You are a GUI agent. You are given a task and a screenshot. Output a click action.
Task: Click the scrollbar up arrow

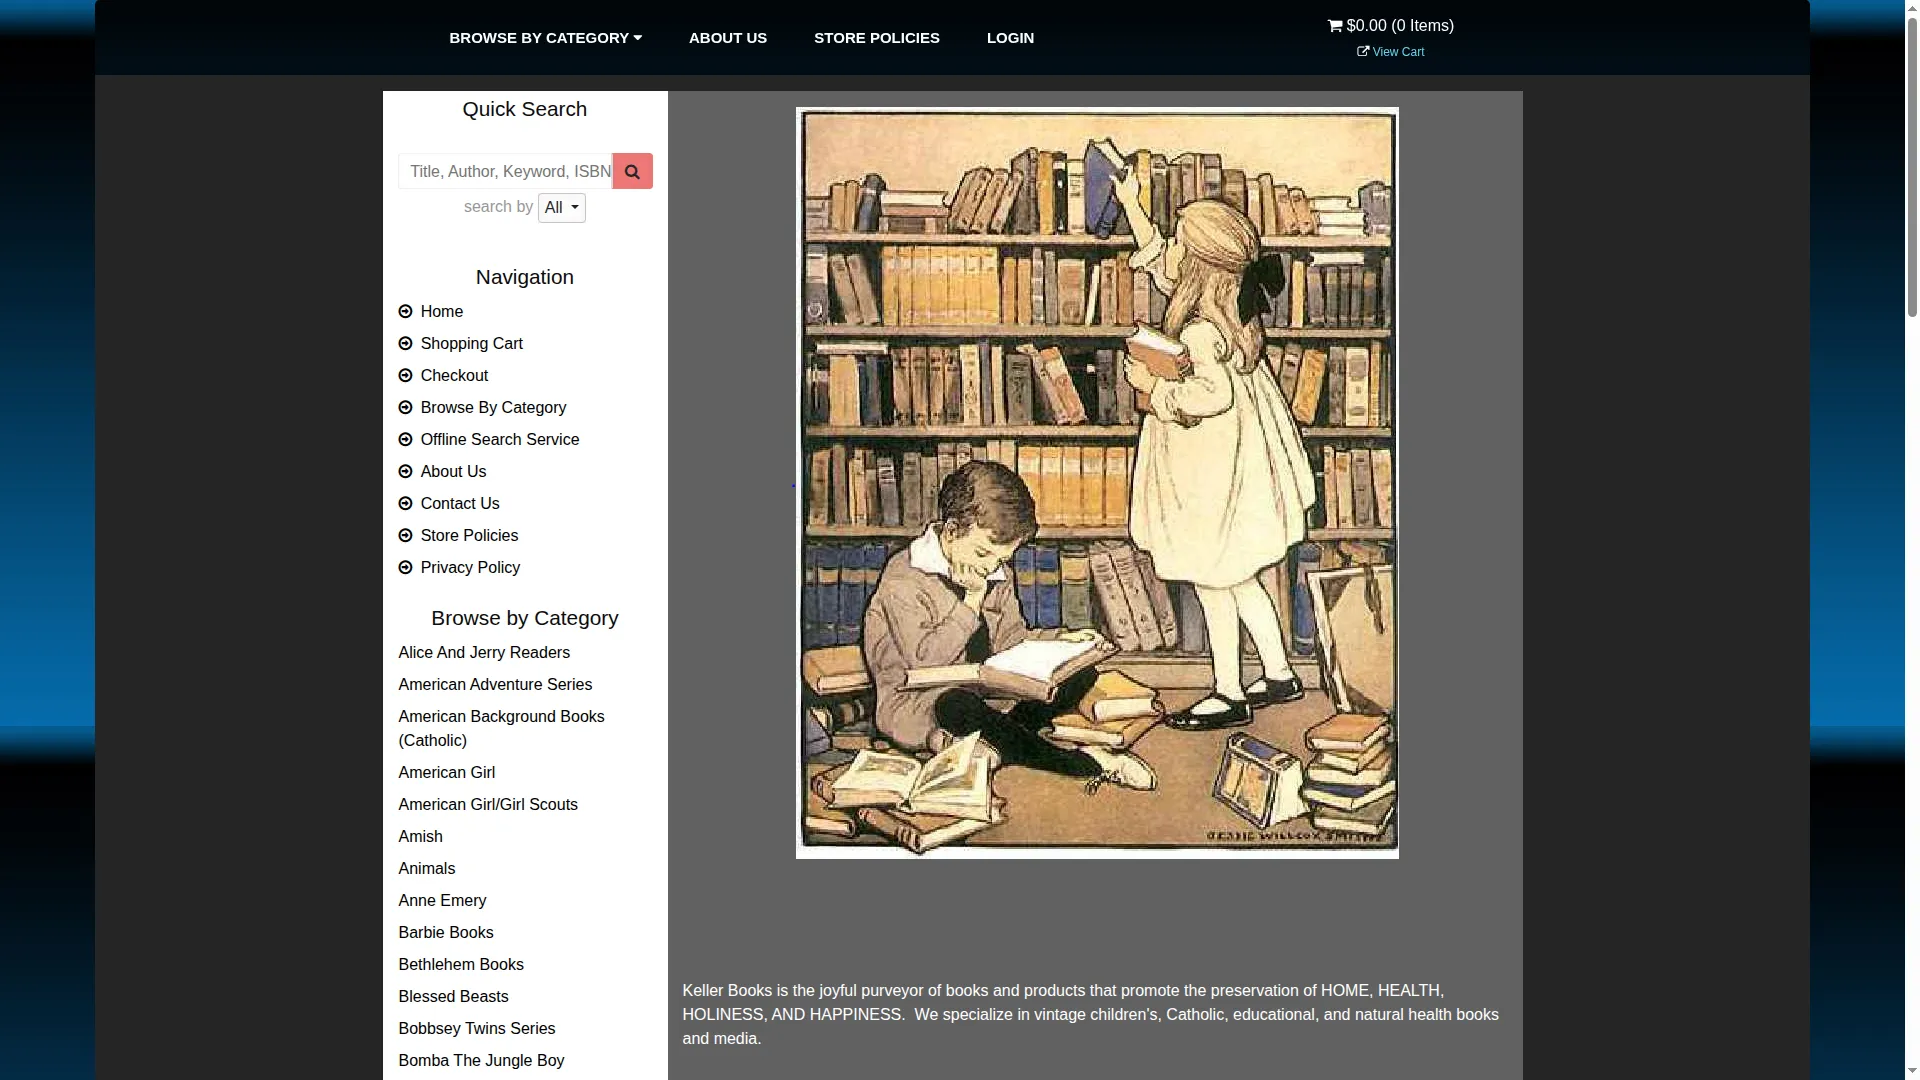(x=1912, y=7)
